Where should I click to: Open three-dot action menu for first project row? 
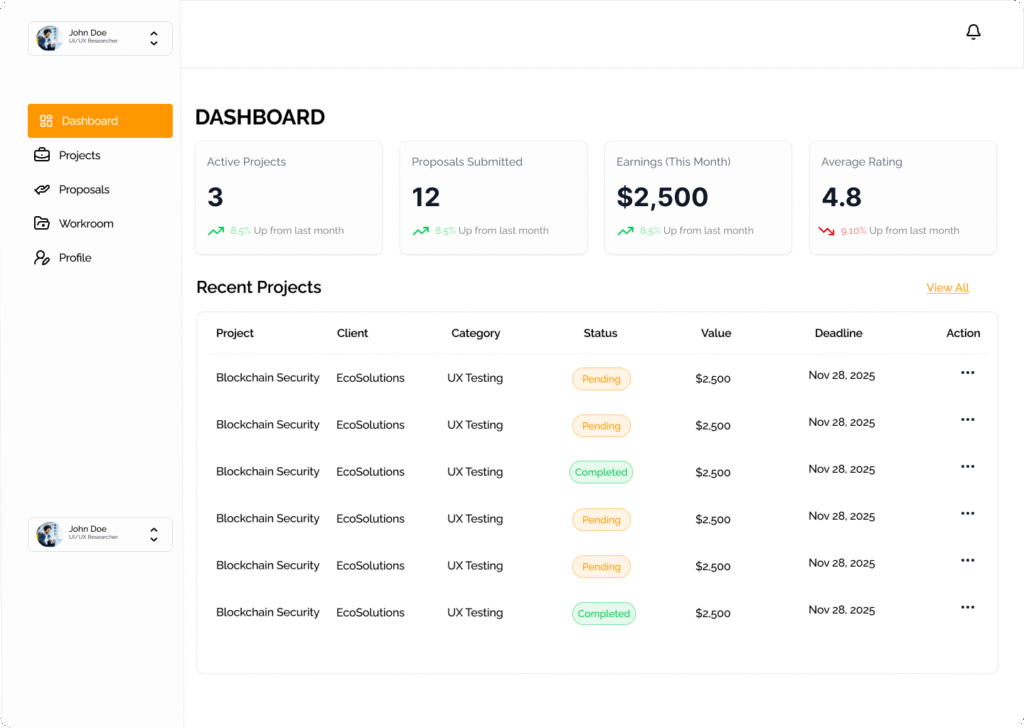(967, 373)
